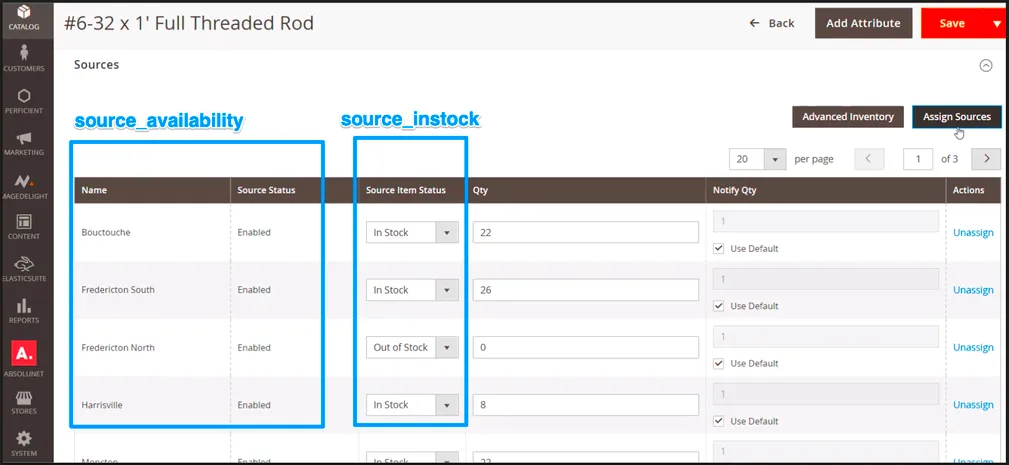Unassign the Fredericton North source
Screen dimensions: 1009x465
(x=973, y=347)
